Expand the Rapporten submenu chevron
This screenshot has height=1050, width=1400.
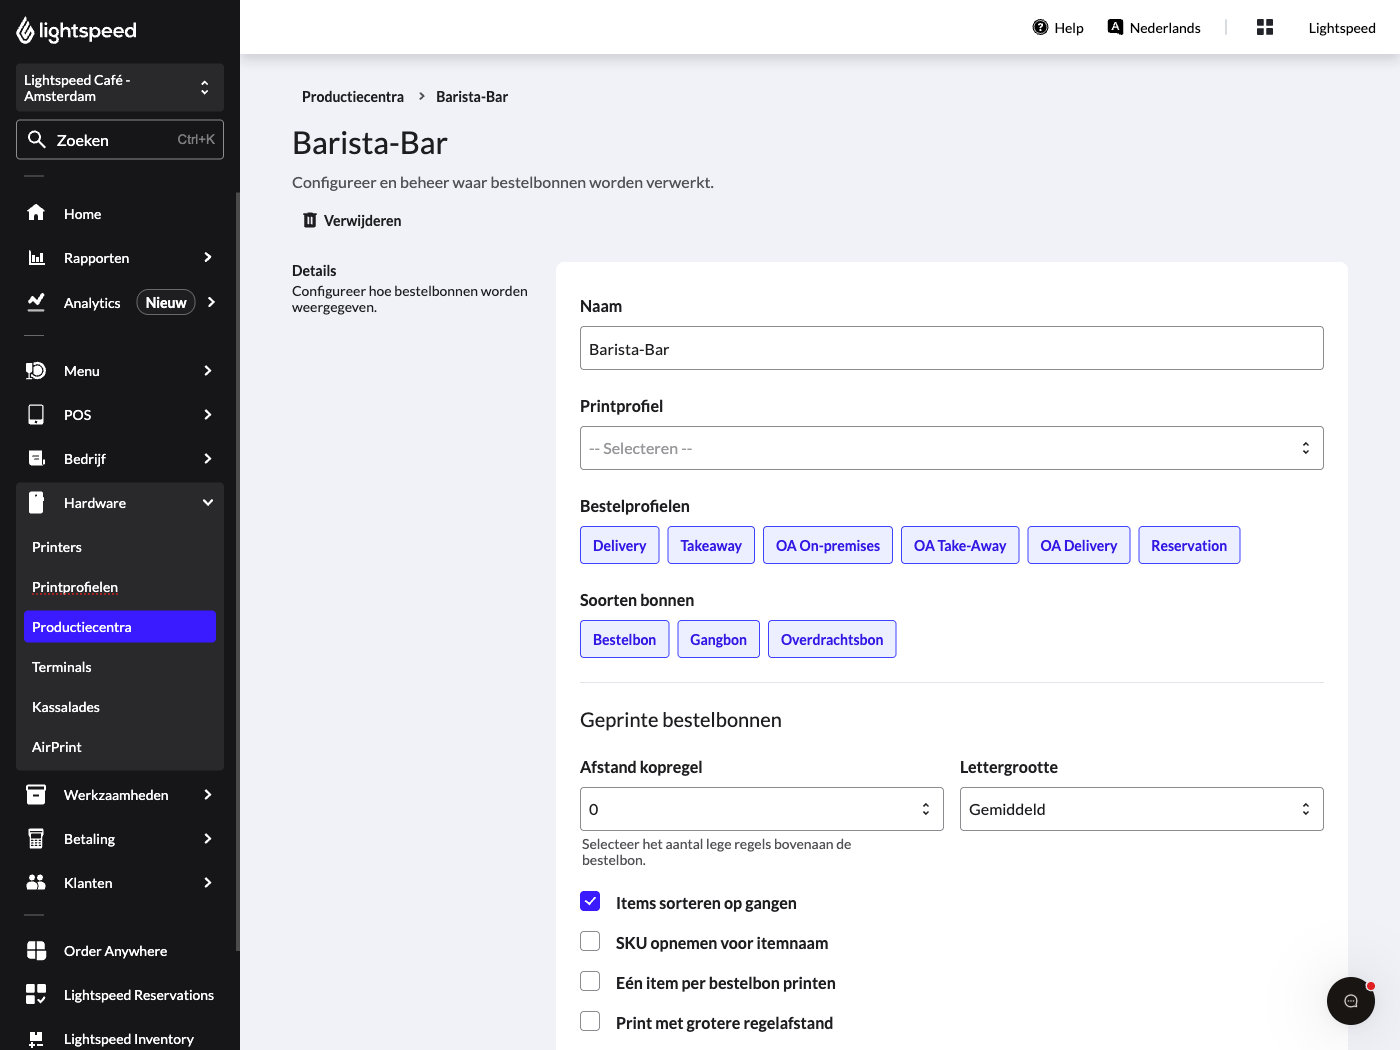(x=208, y=257)
